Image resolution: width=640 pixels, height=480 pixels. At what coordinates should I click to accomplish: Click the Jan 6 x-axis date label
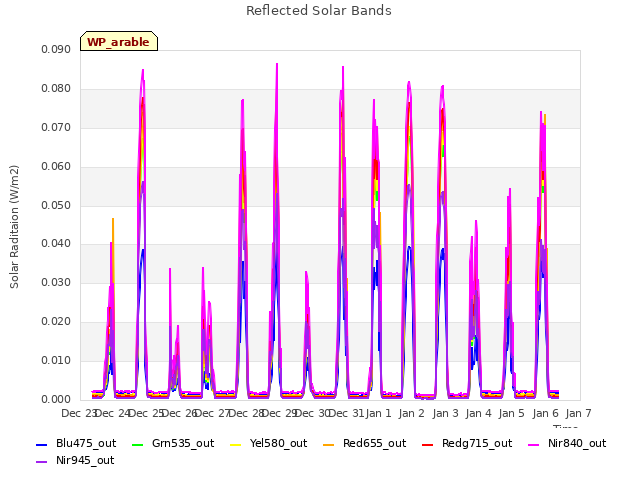coord(545,413)
